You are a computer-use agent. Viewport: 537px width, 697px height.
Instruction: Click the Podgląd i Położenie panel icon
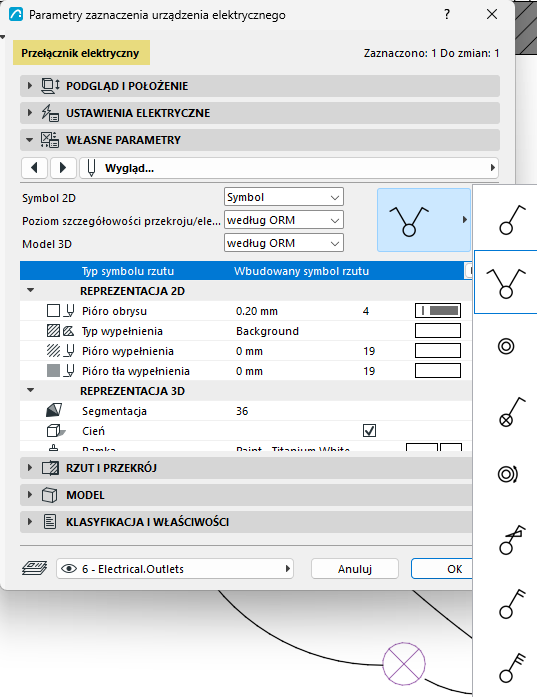click(x=50, y=86)
